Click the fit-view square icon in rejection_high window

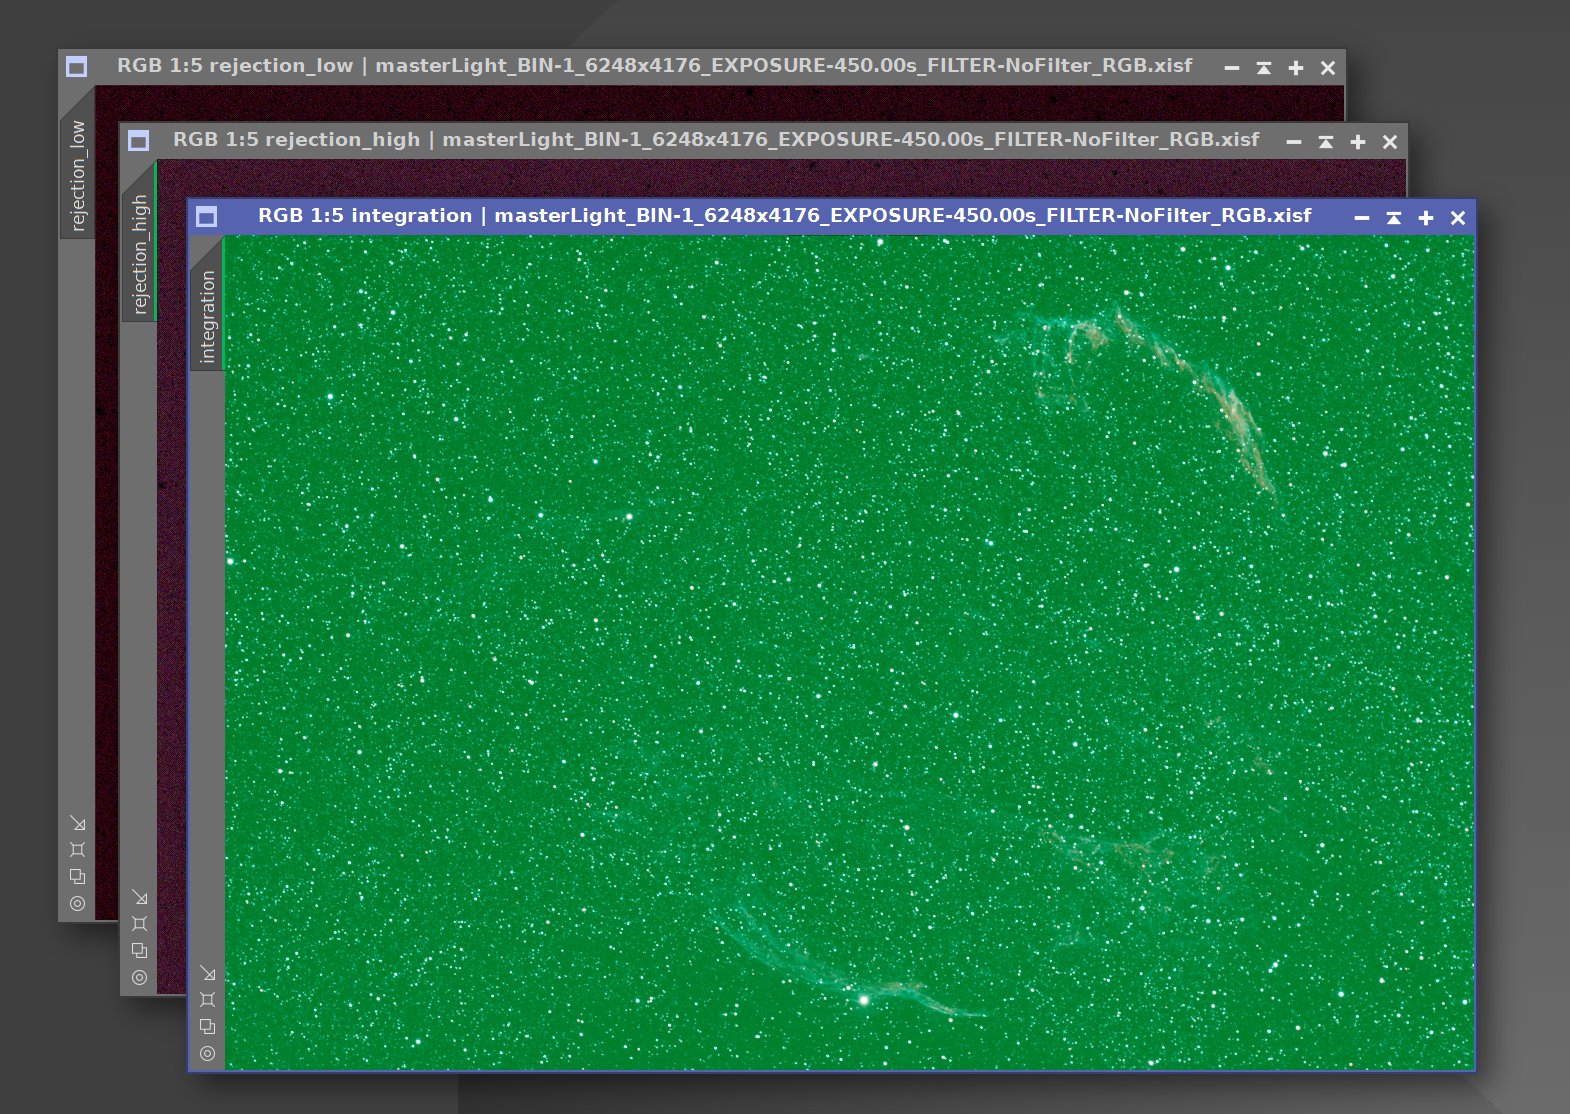point(139,924)
